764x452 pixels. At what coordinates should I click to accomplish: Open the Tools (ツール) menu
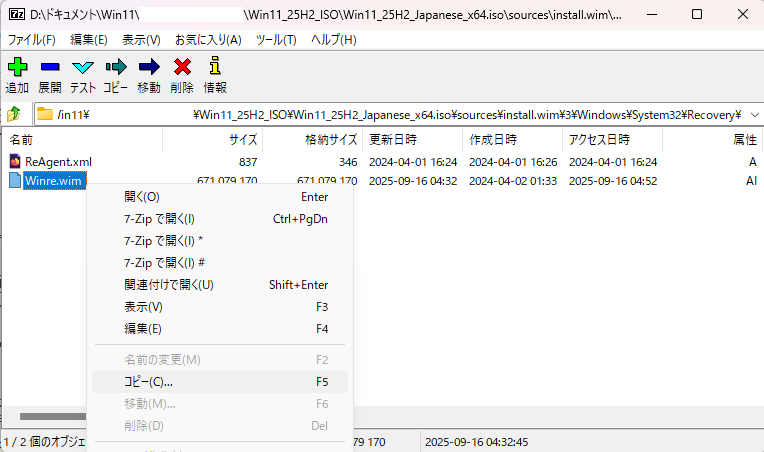point(276,39)
